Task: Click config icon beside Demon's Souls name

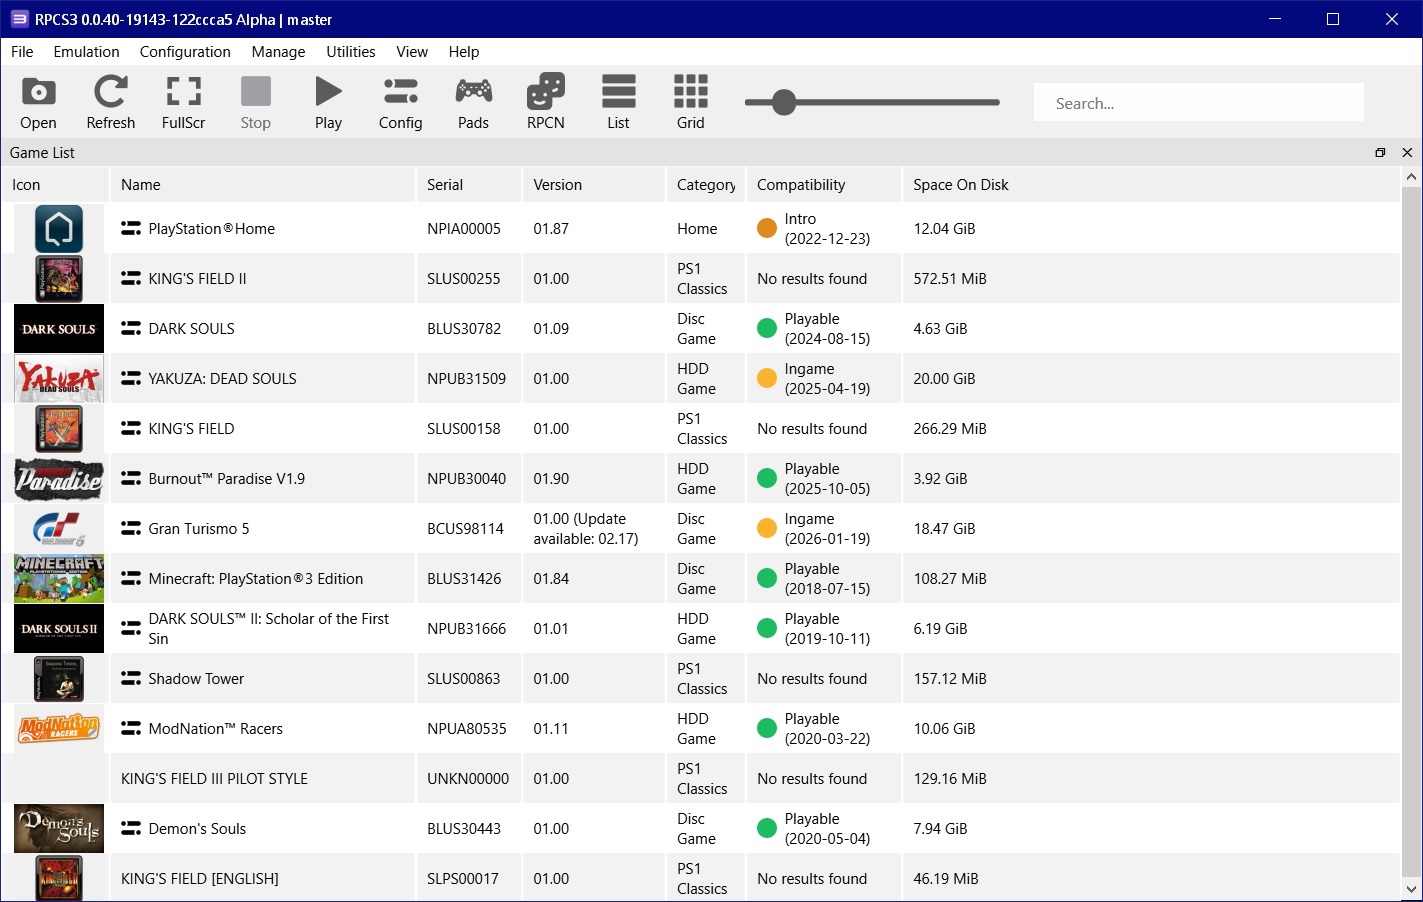Action: (131, 829)
